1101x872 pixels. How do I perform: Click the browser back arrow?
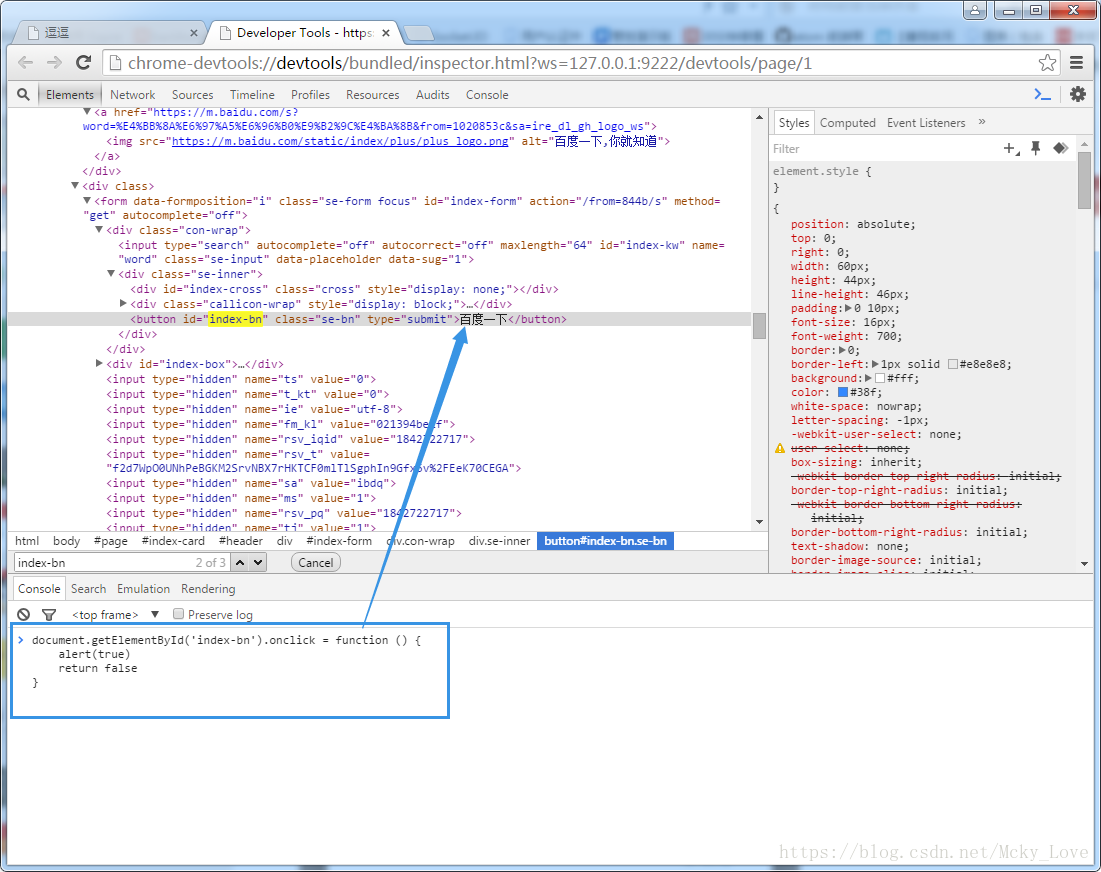coord(25,62)
